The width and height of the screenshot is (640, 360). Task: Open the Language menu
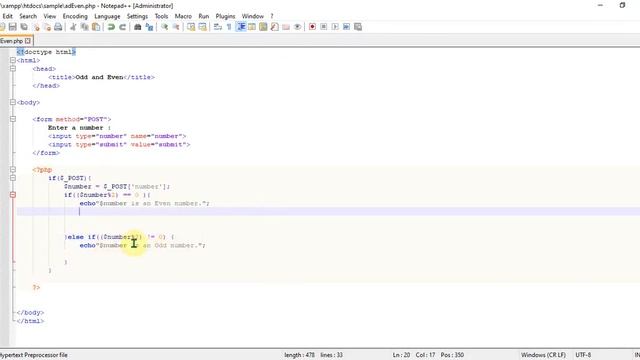pyautogui.click(x=107, y=16)
